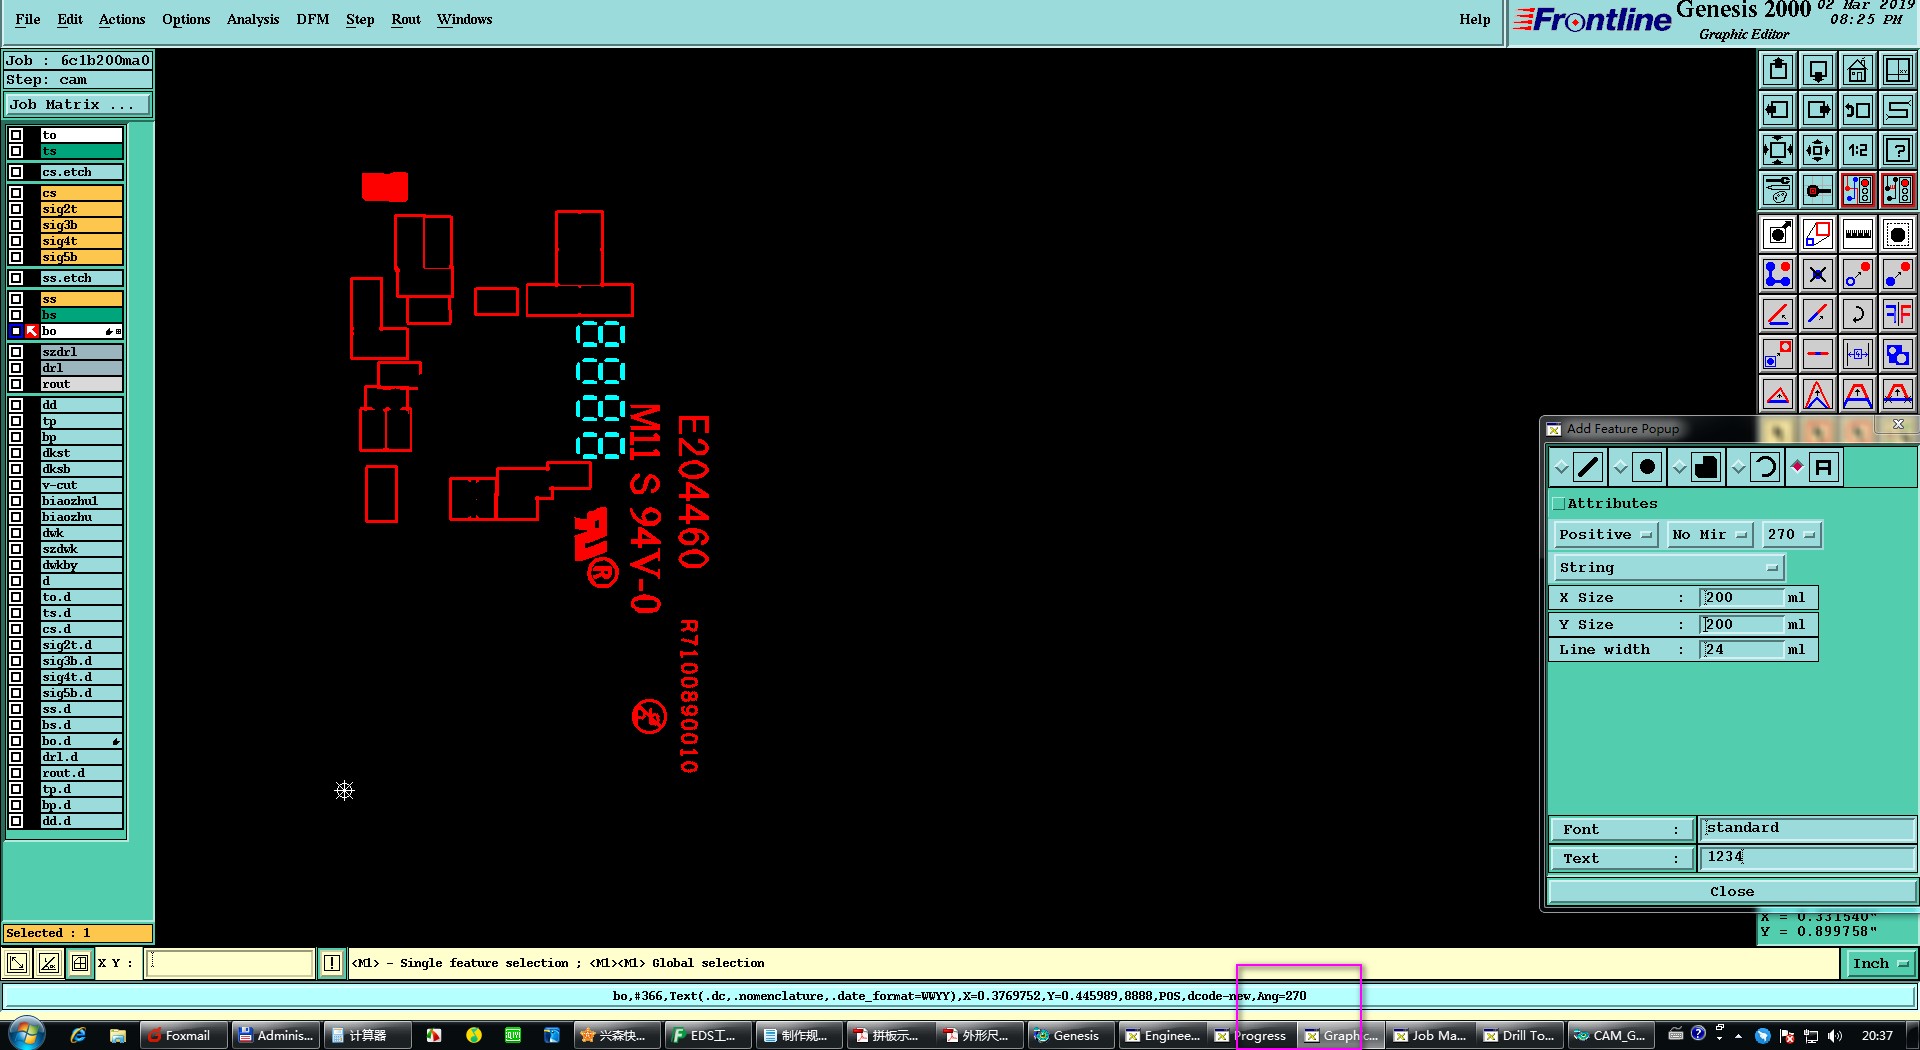The height and width of the screenshot is (1050, 1920).
Task: Open the Rout menu
Action: [x=406, y=19]
